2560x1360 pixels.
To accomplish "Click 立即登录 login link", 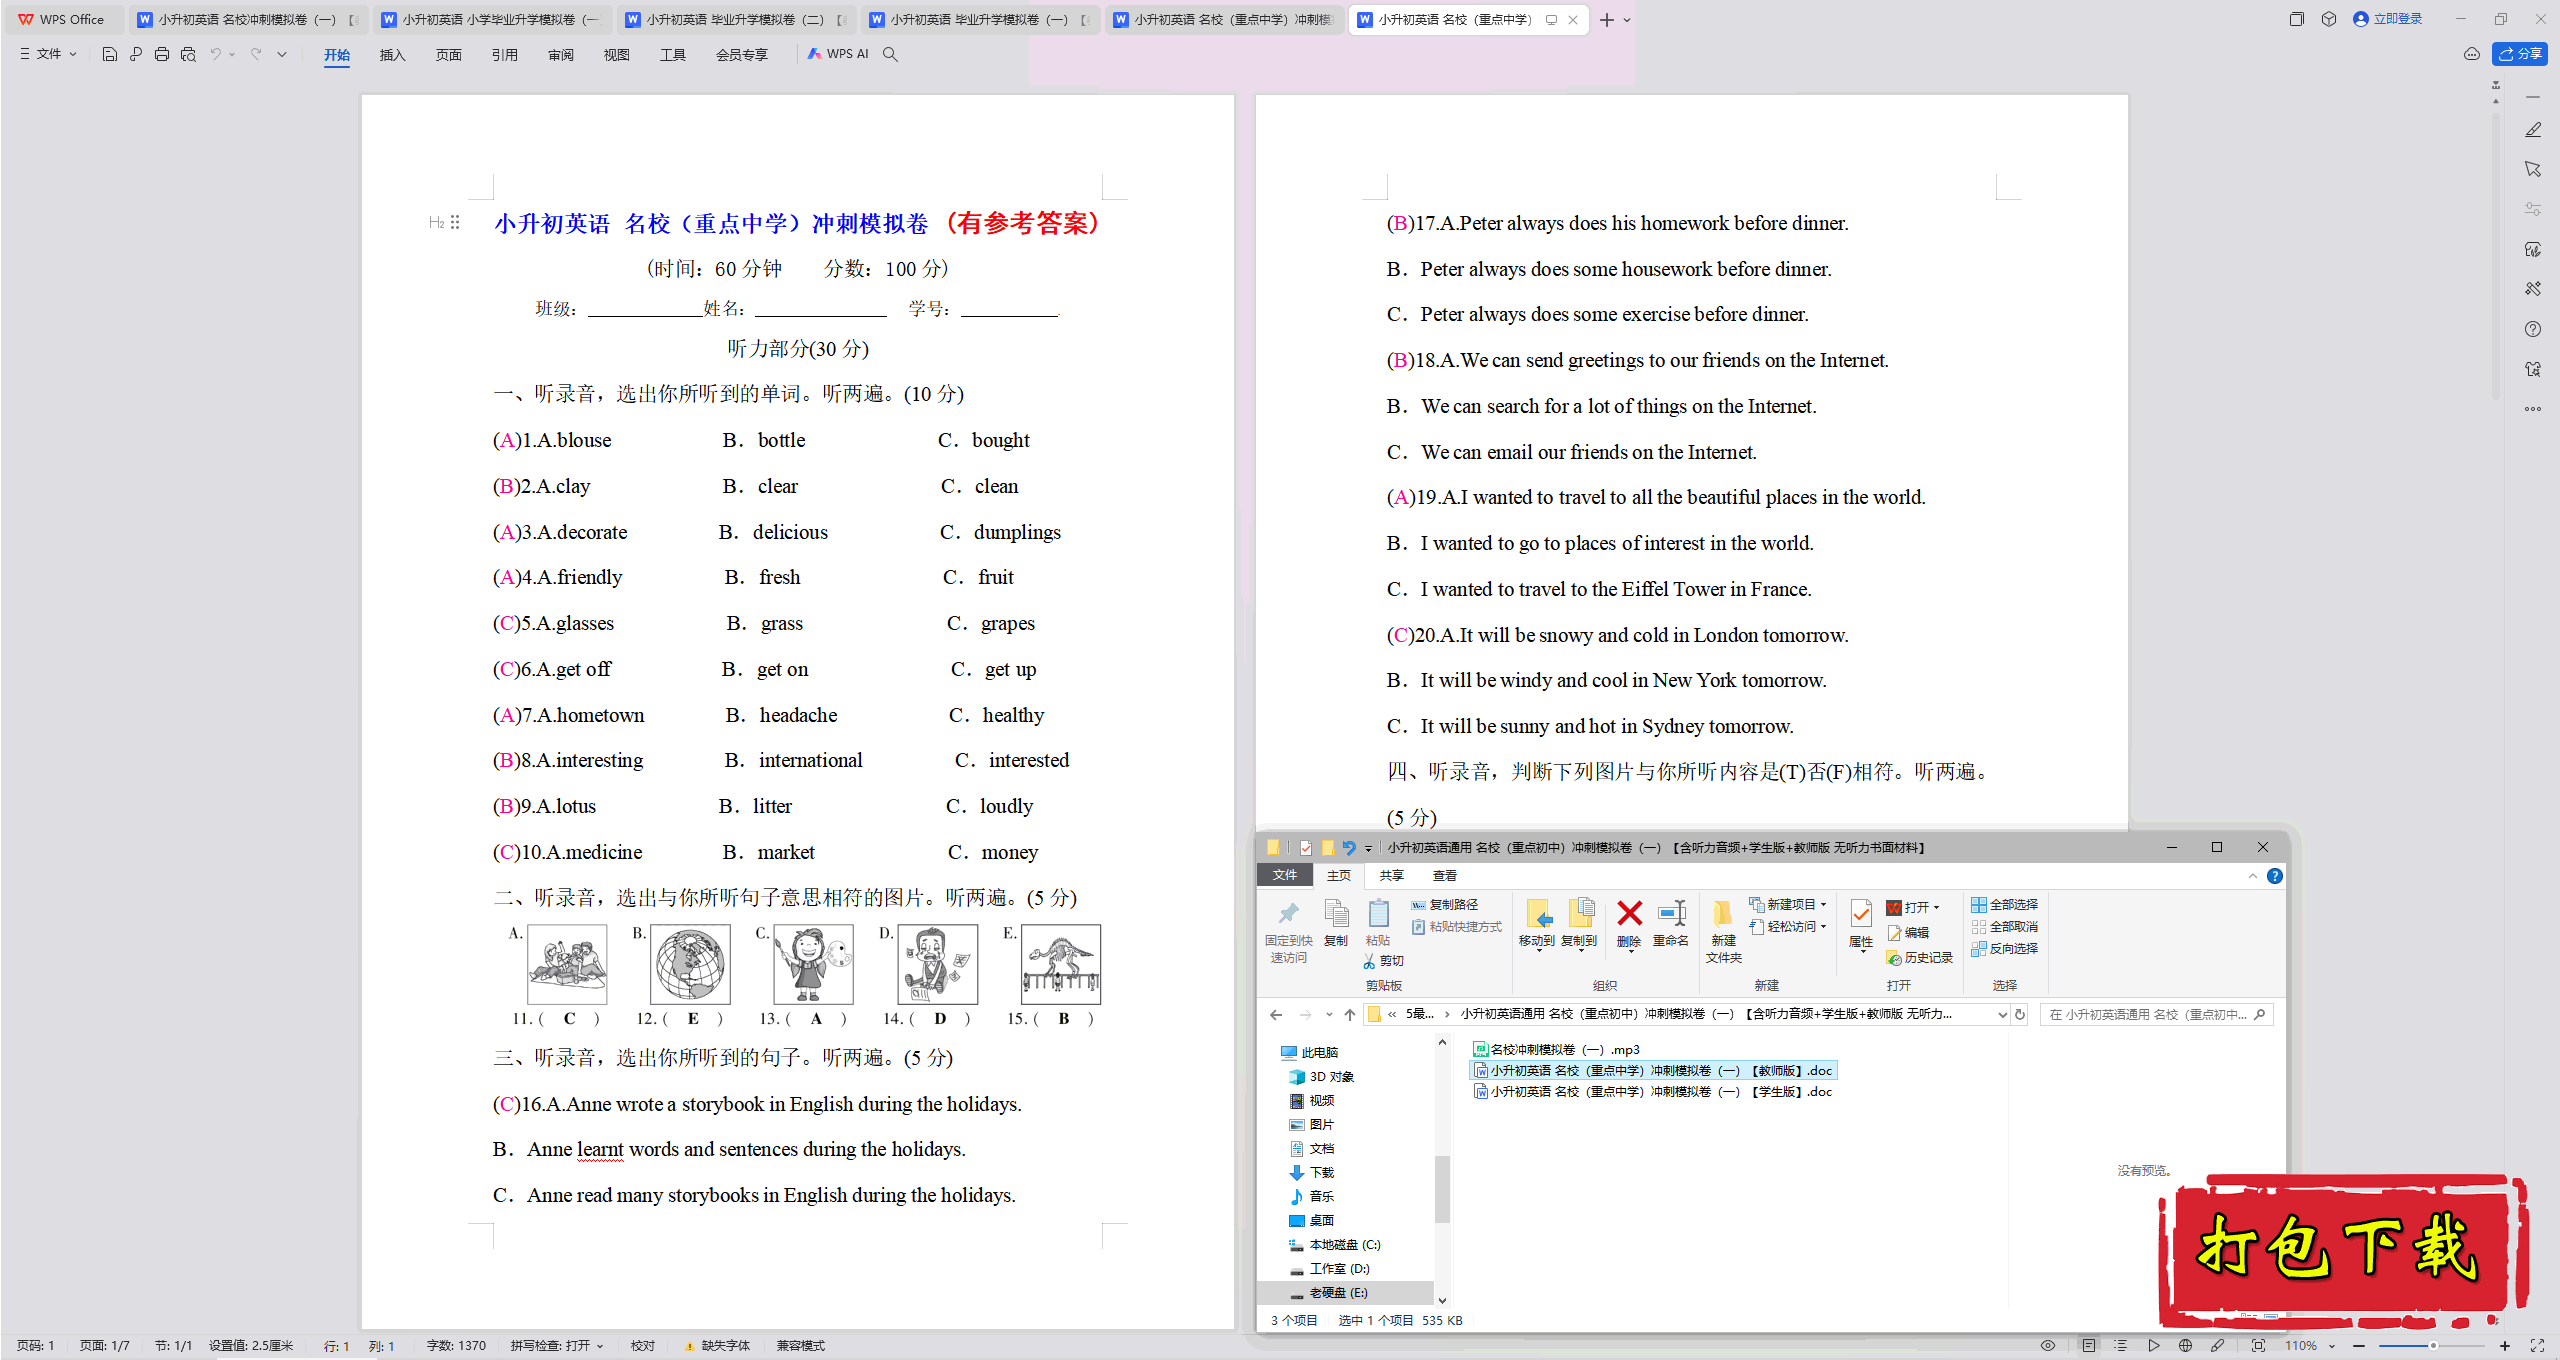I will click(2388, 19).
